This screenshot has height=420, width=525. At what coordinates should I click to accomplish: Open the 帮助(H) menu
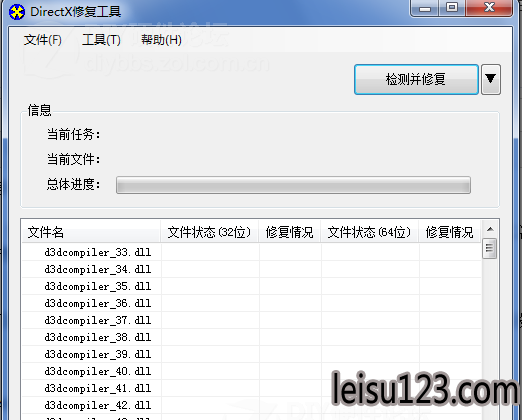point(161,40)
